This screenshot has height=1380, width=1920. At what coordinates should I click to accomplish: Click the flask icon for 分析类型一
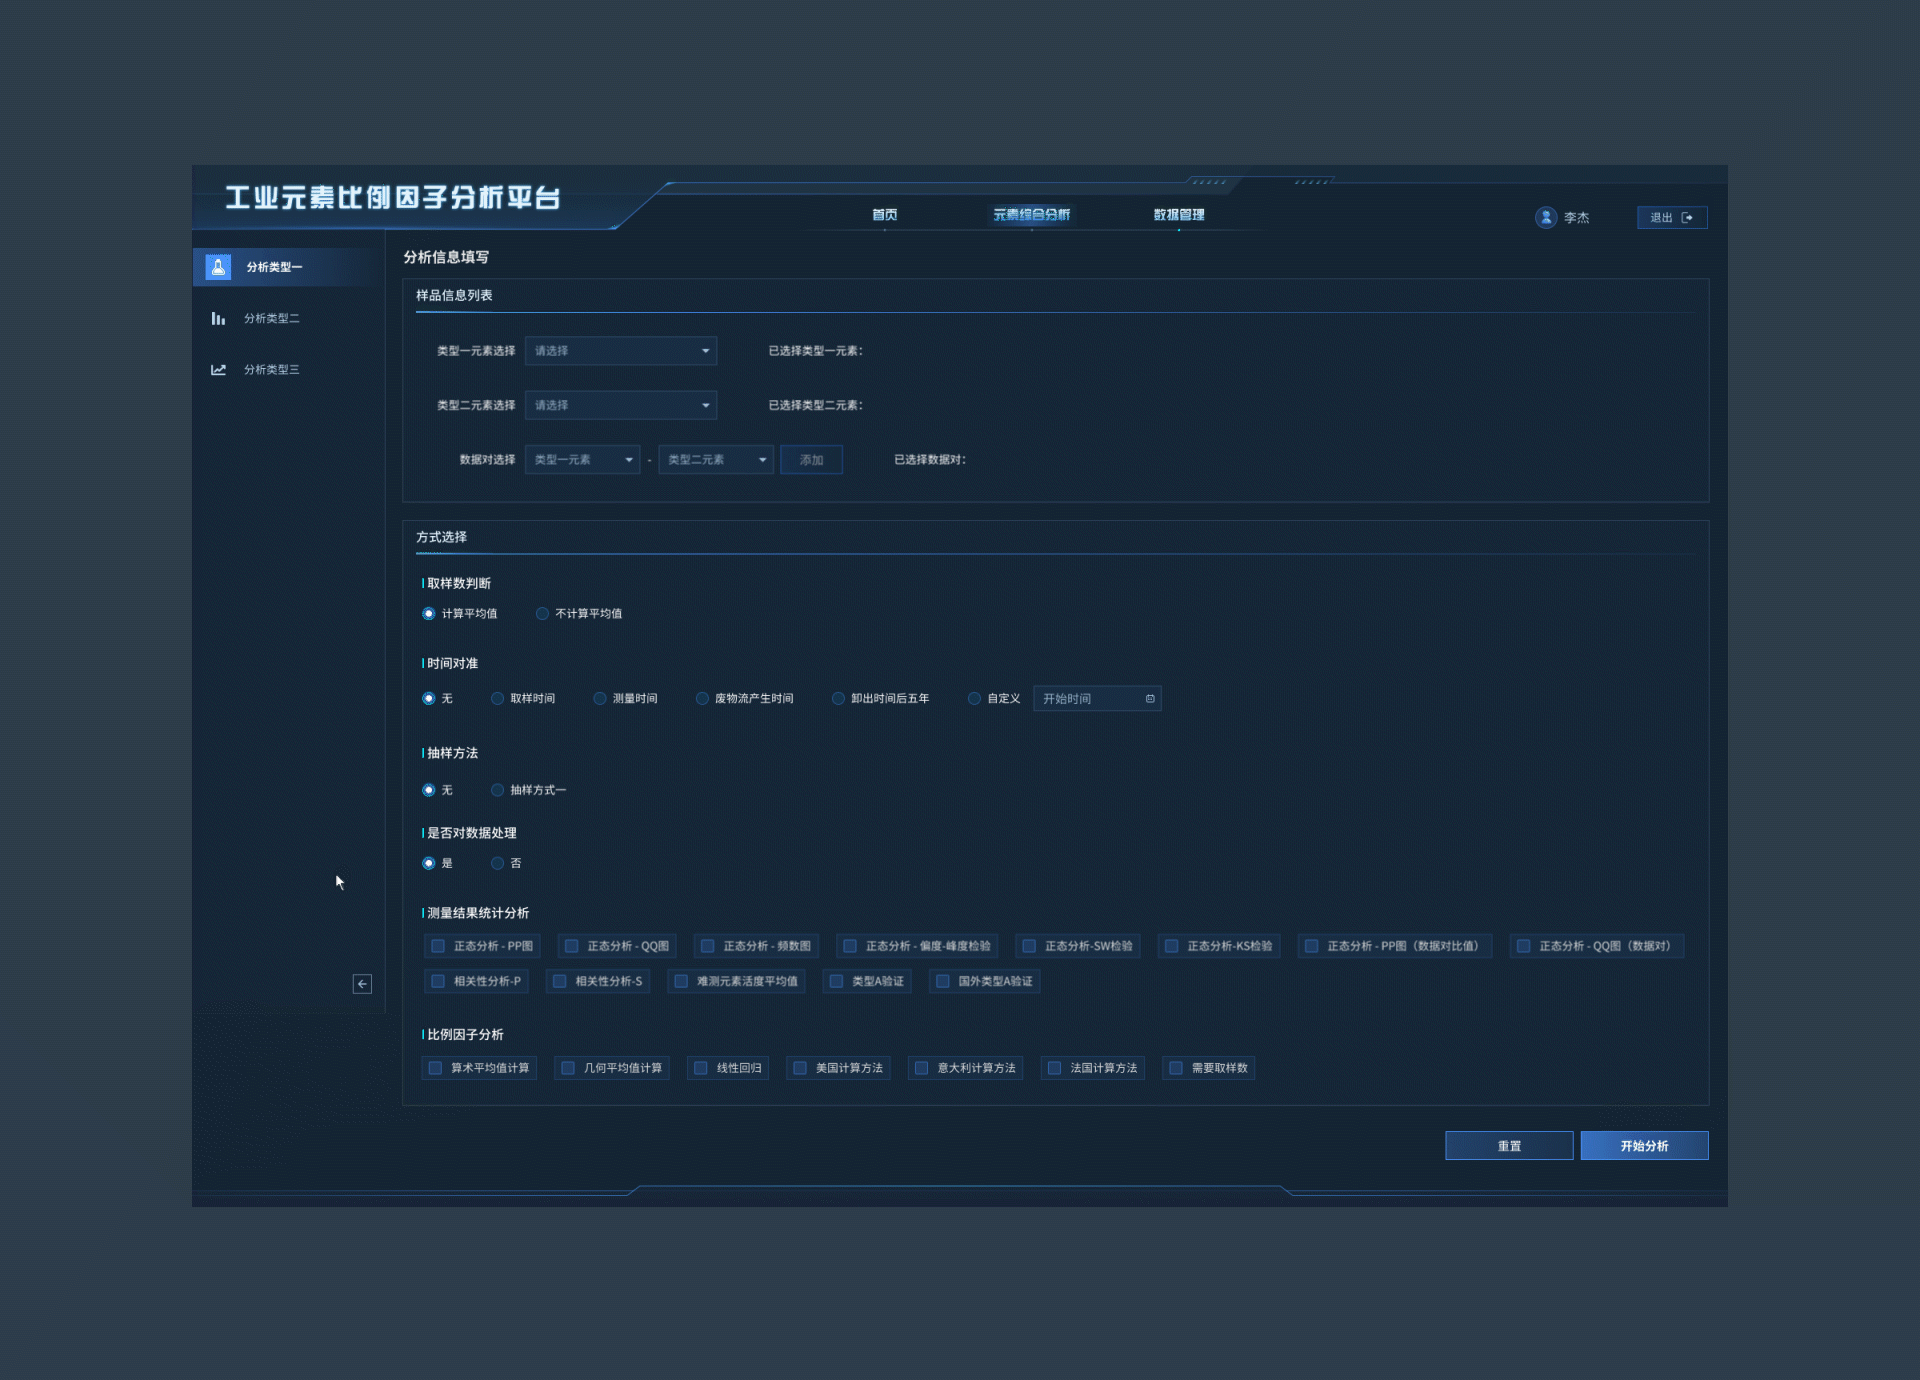218,267
